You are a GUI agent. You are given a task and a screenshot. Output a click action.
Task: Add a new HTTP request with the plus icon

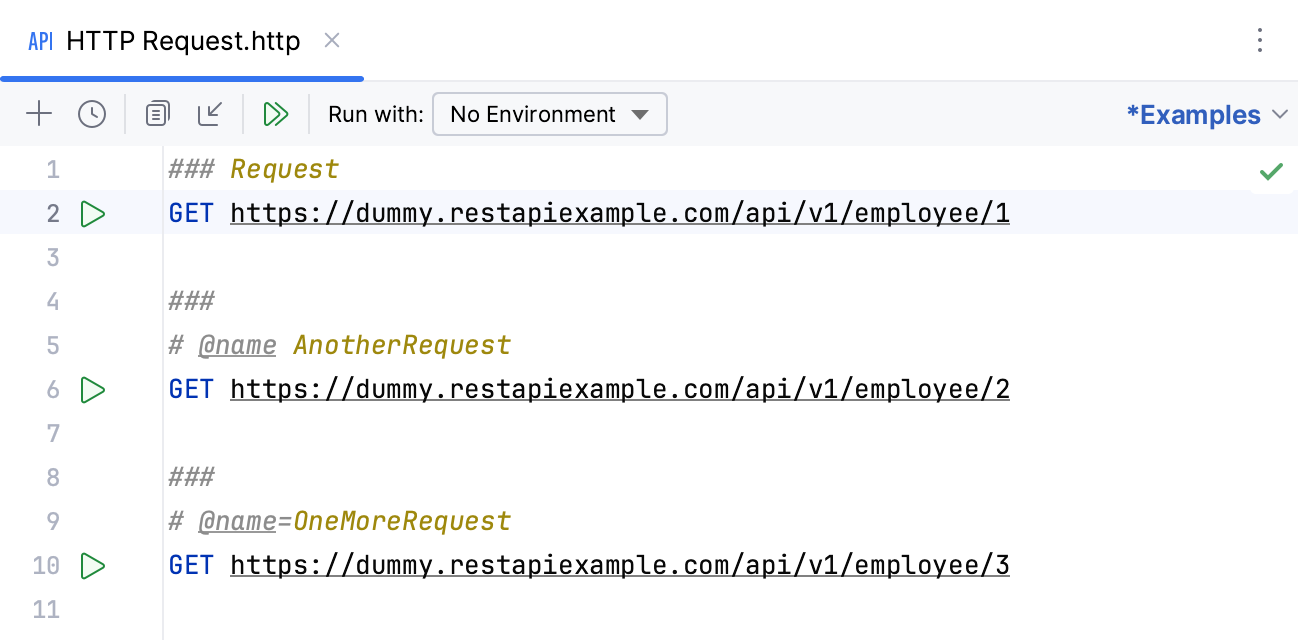(39, 114)
